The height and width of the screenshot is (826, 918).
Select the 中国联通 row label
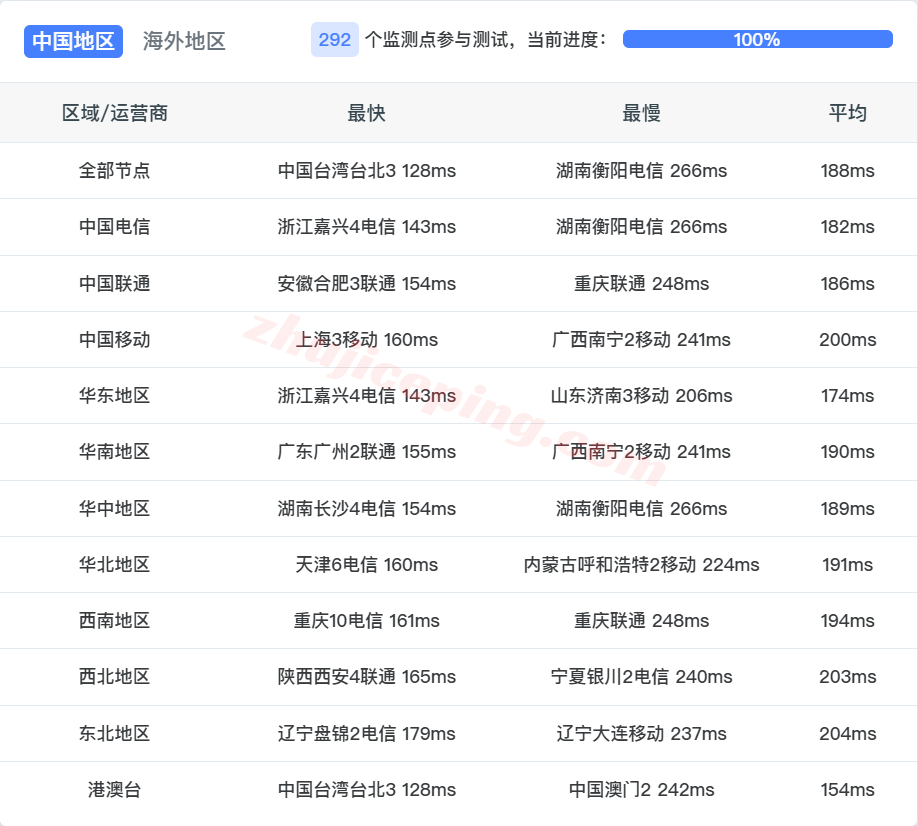point(115,283)
